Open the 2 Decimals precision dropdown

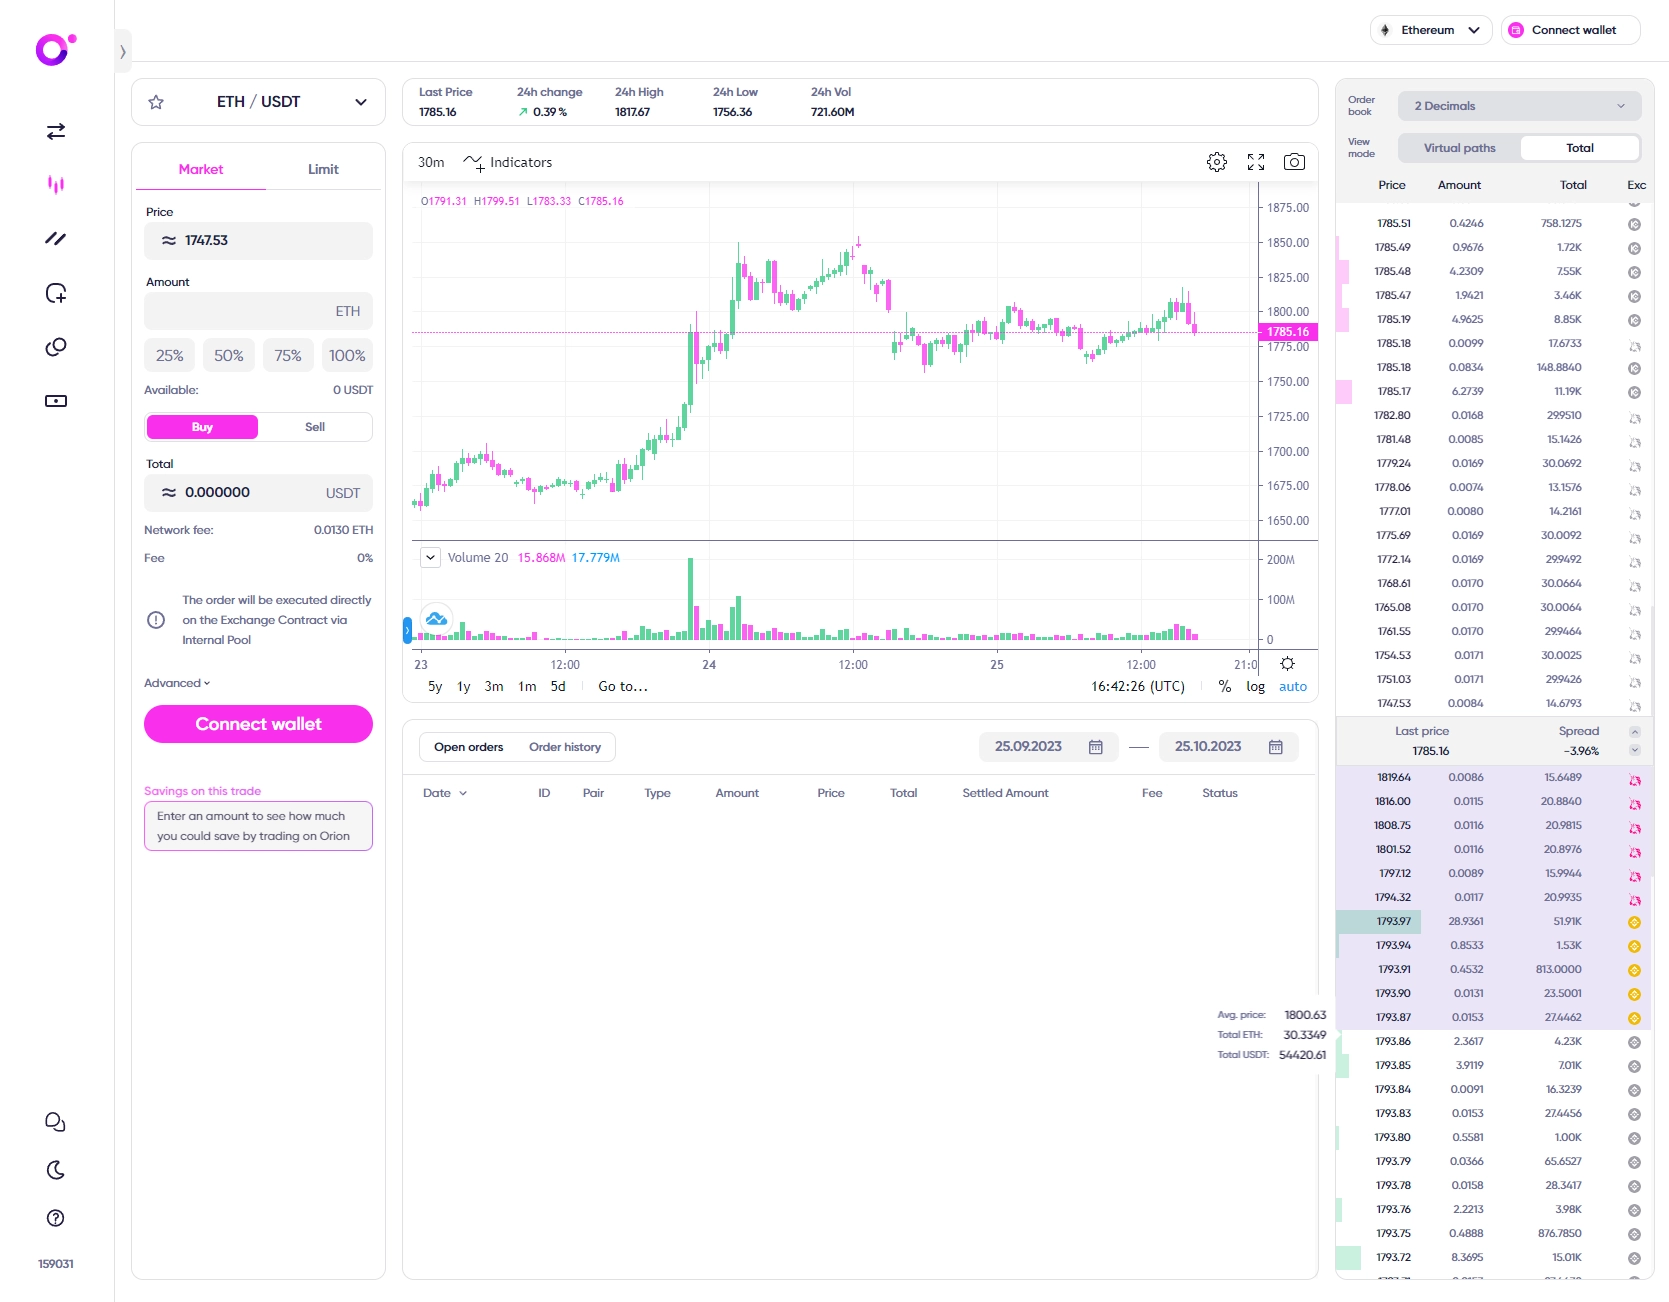click(1518, 105)
